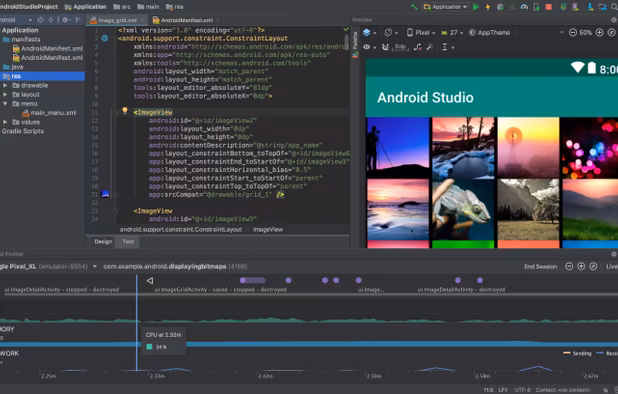Select main_menu.xml in project tree
The width and height of the screenshot is (618, 394).
point(49,113)
